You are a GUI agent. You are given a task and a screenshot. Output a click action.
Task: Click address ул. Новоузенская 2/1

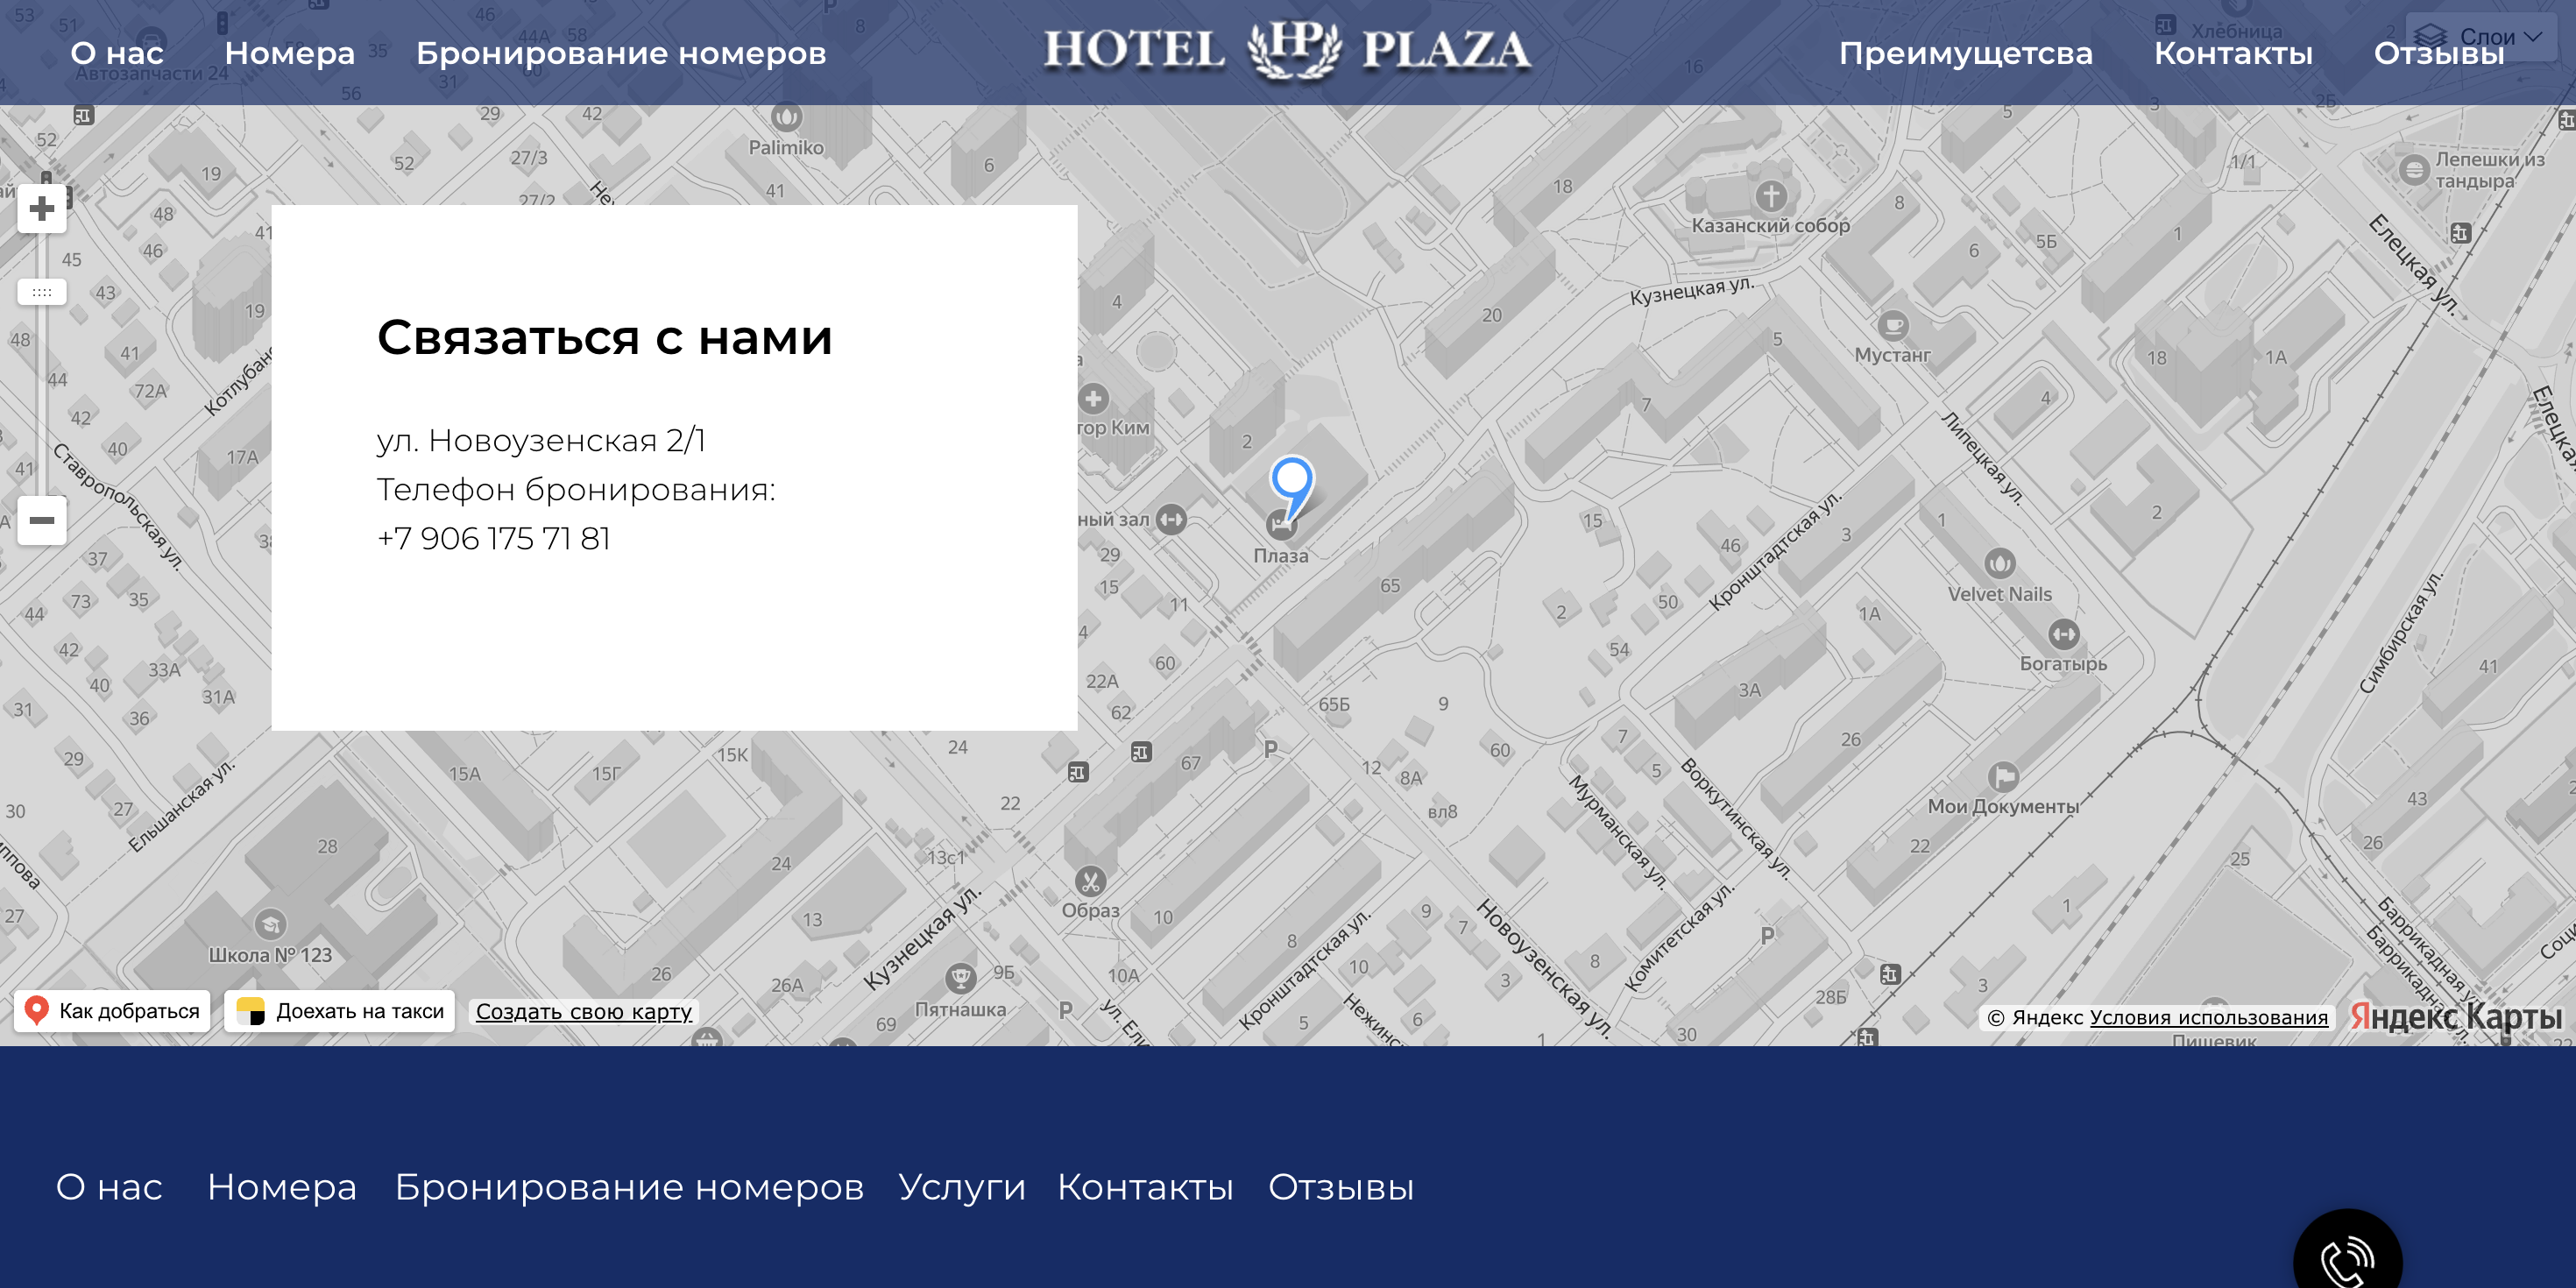(541, 440)
